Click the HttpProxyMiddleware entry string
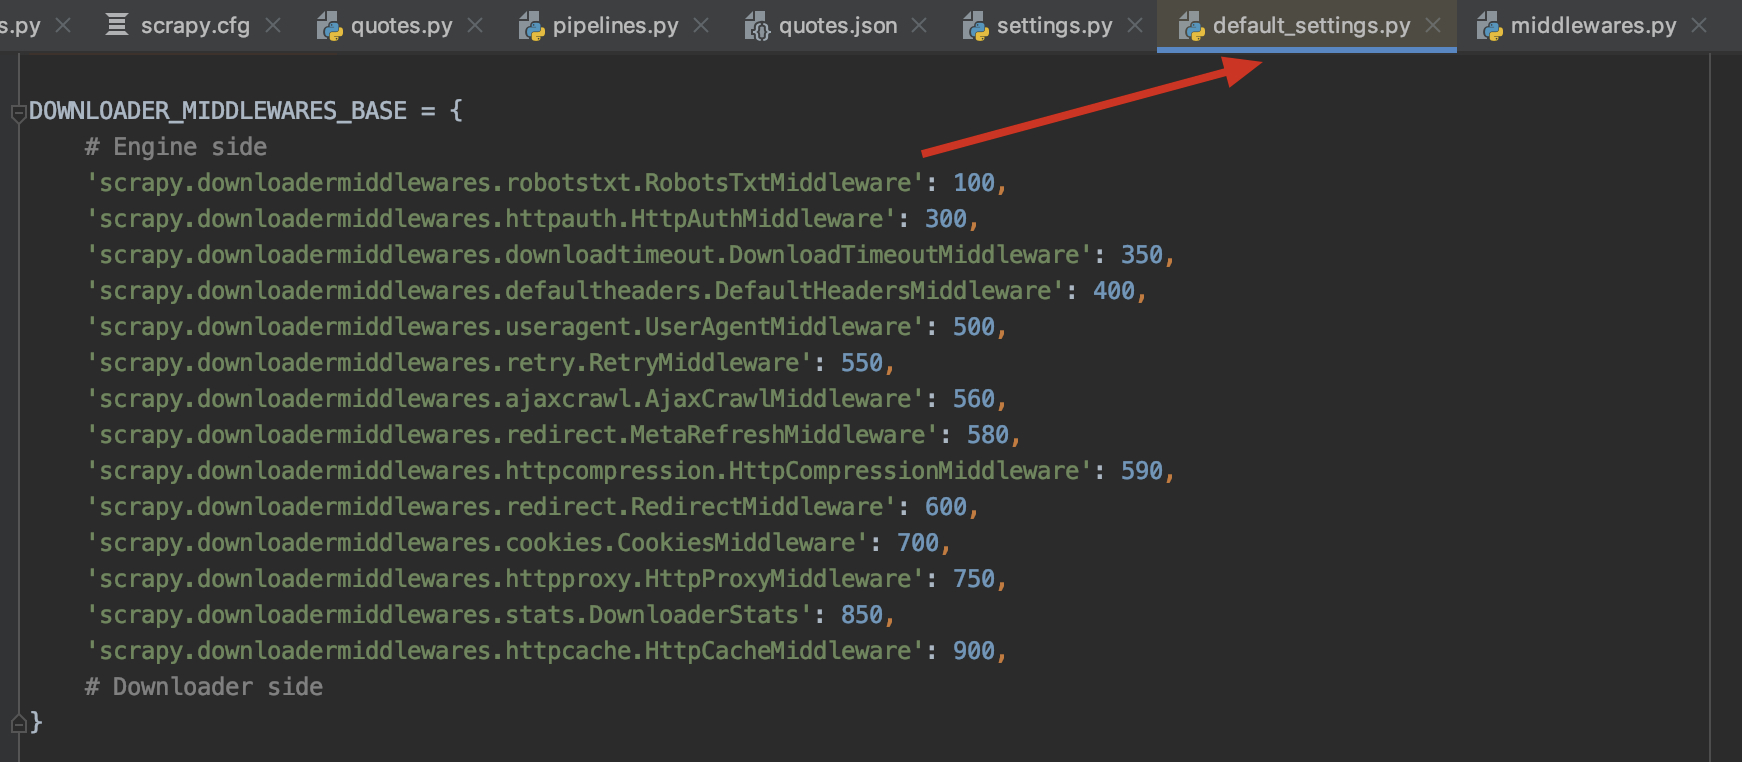This screenshot has width=1742, height=762. point(505,579)
